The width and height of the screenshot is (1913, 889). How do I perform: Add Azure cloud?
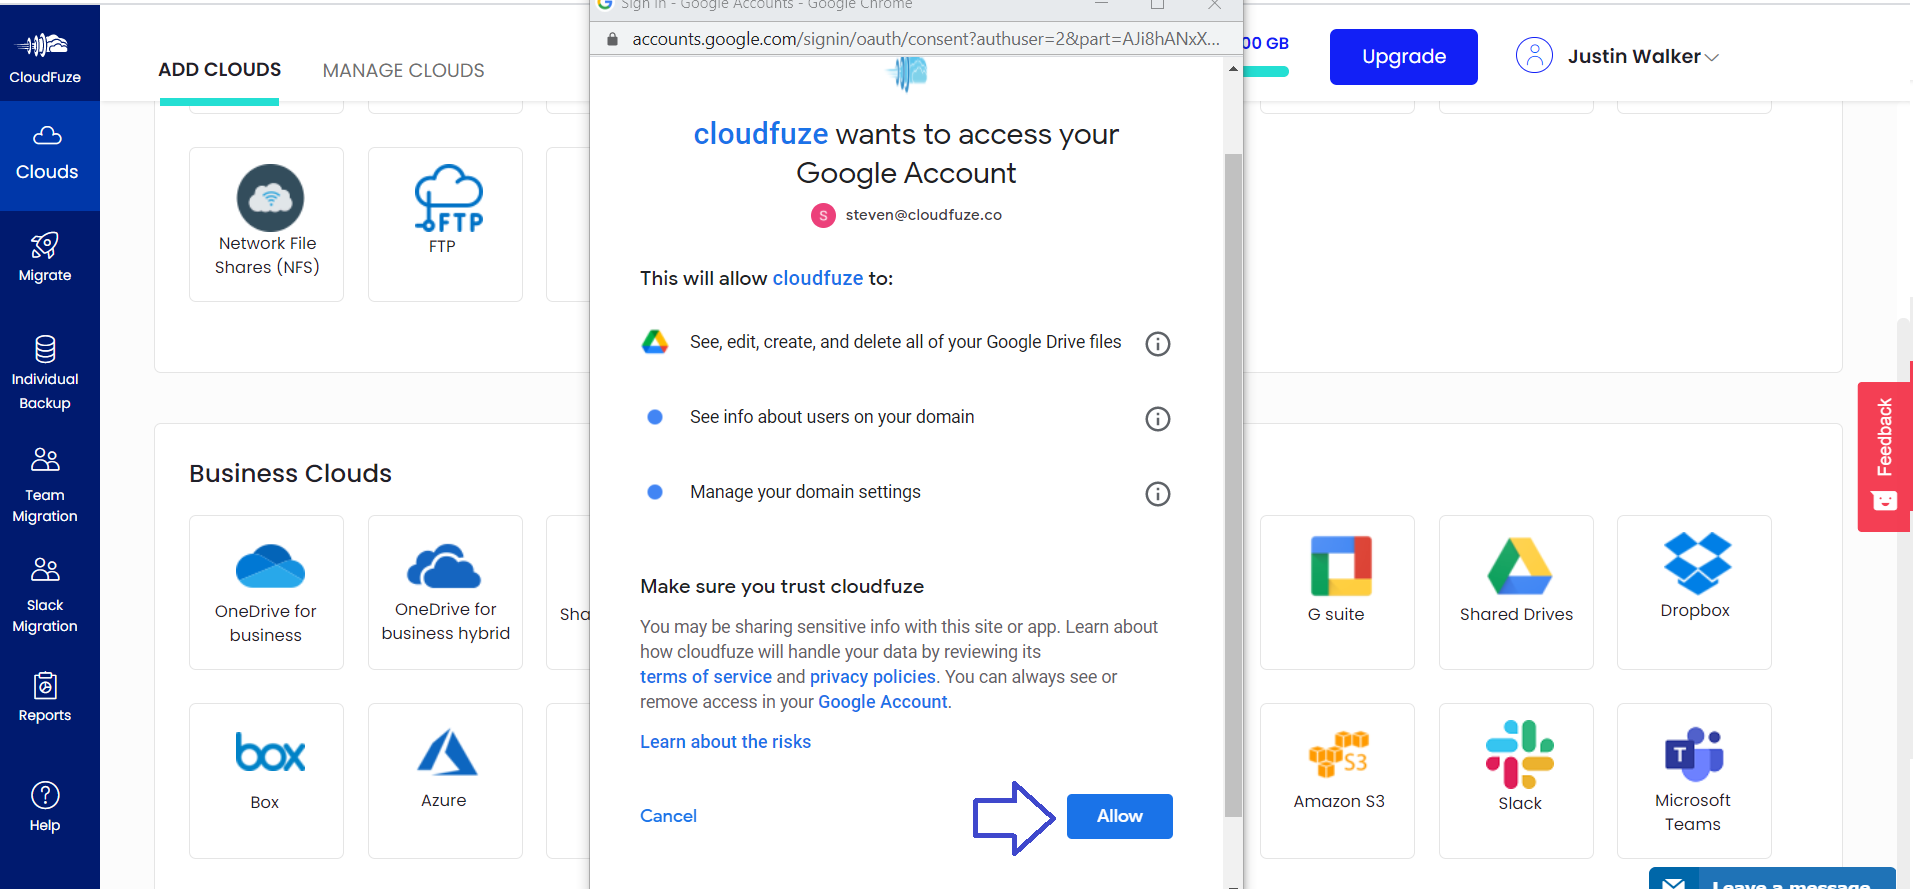pos(445,780)
